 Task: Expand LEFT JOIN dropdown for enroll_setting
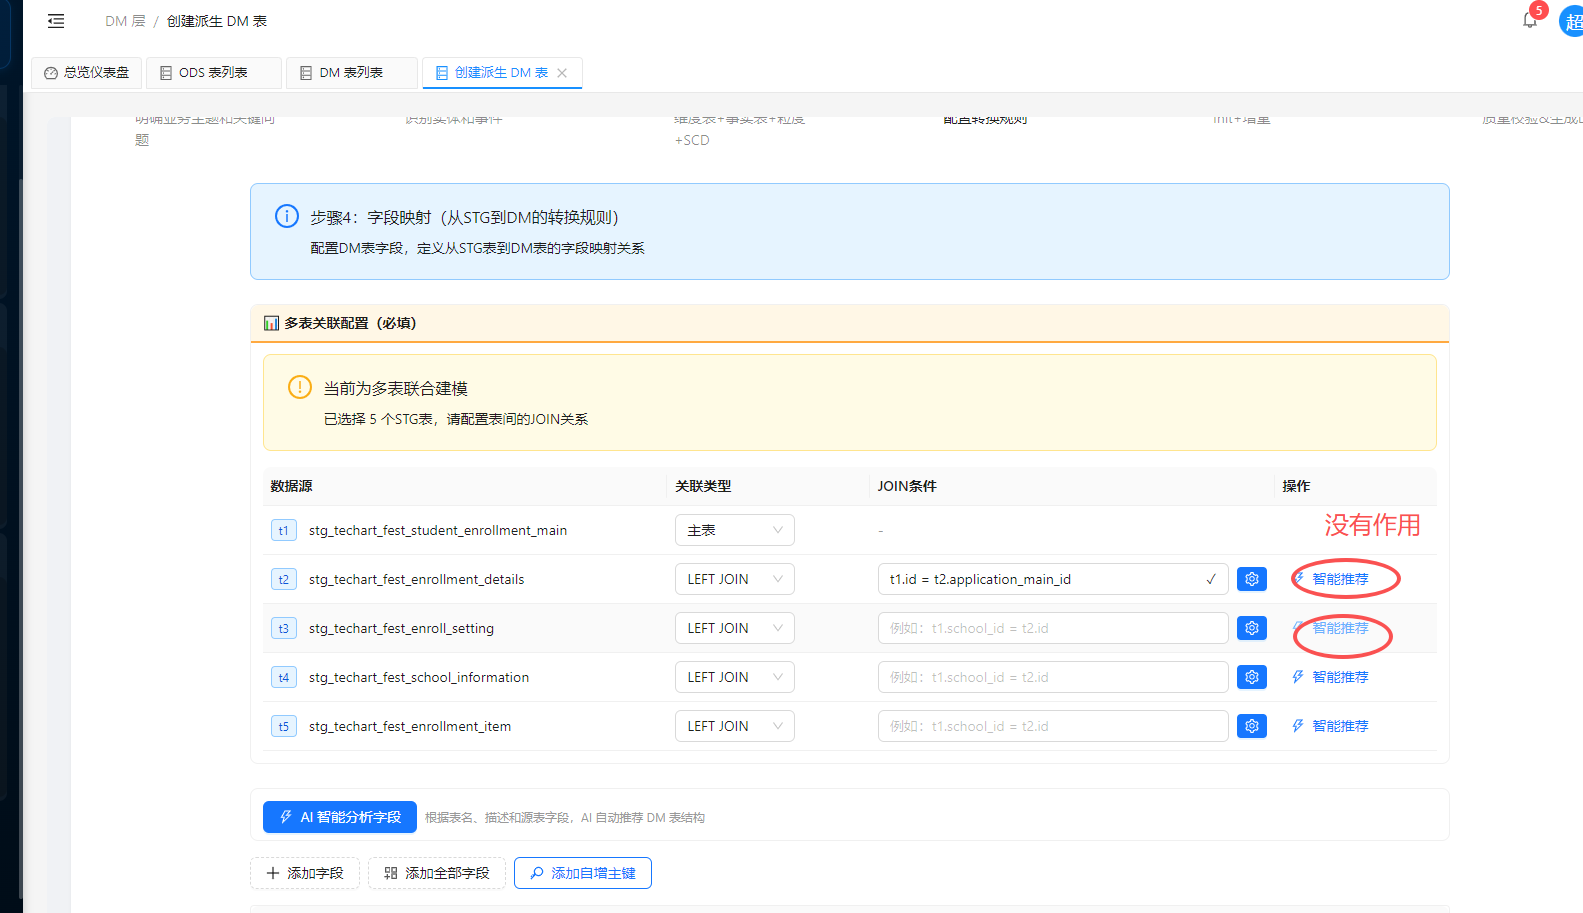[734, 628]
